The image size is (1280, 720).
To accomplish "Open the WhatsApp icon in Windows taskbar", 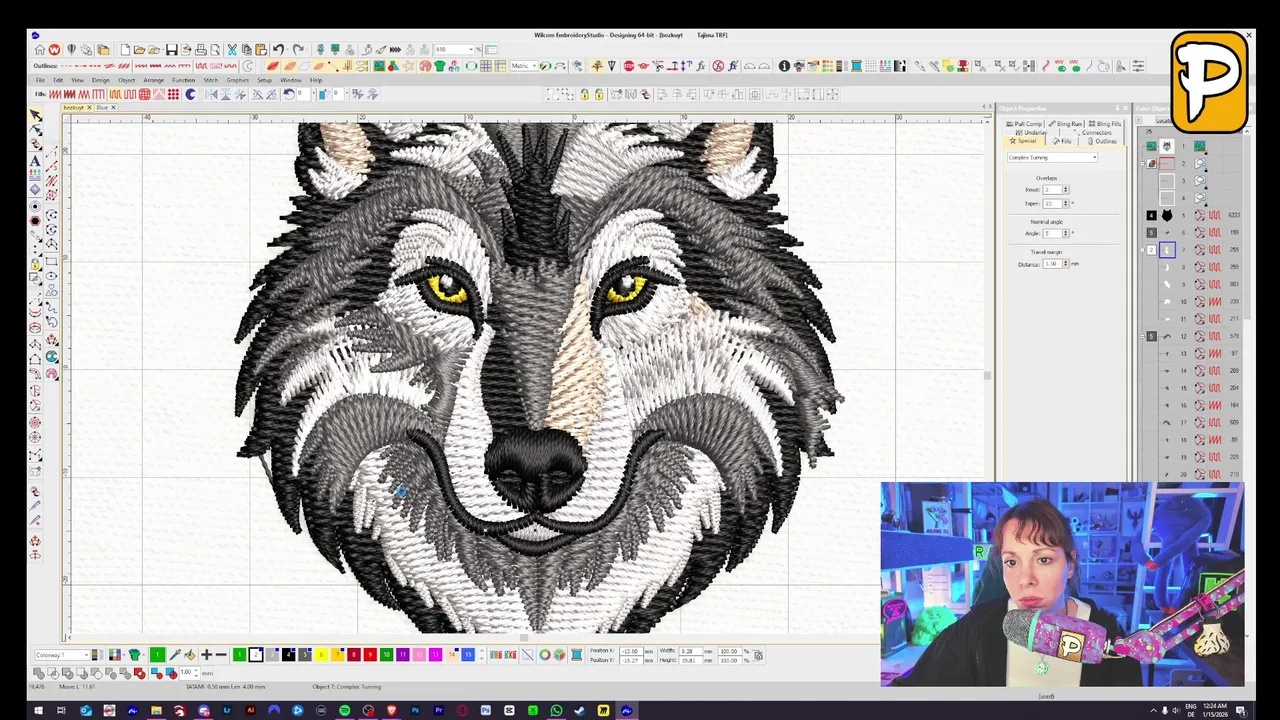I will point(556,711).
